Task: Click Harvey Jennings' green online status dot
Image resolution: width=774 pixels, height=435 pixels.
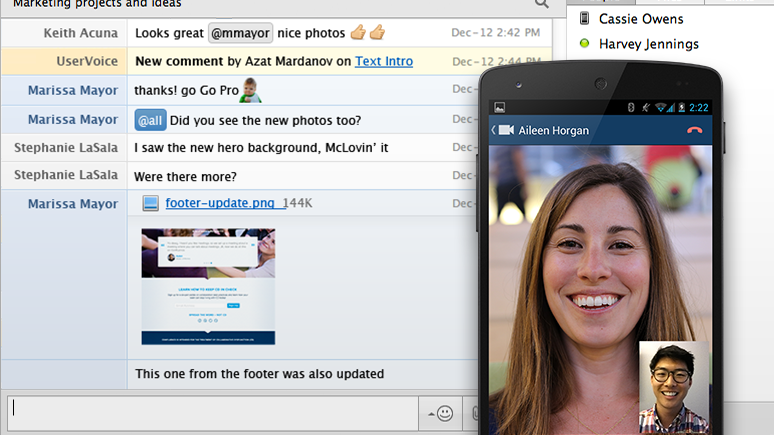Action: [585, 44]
